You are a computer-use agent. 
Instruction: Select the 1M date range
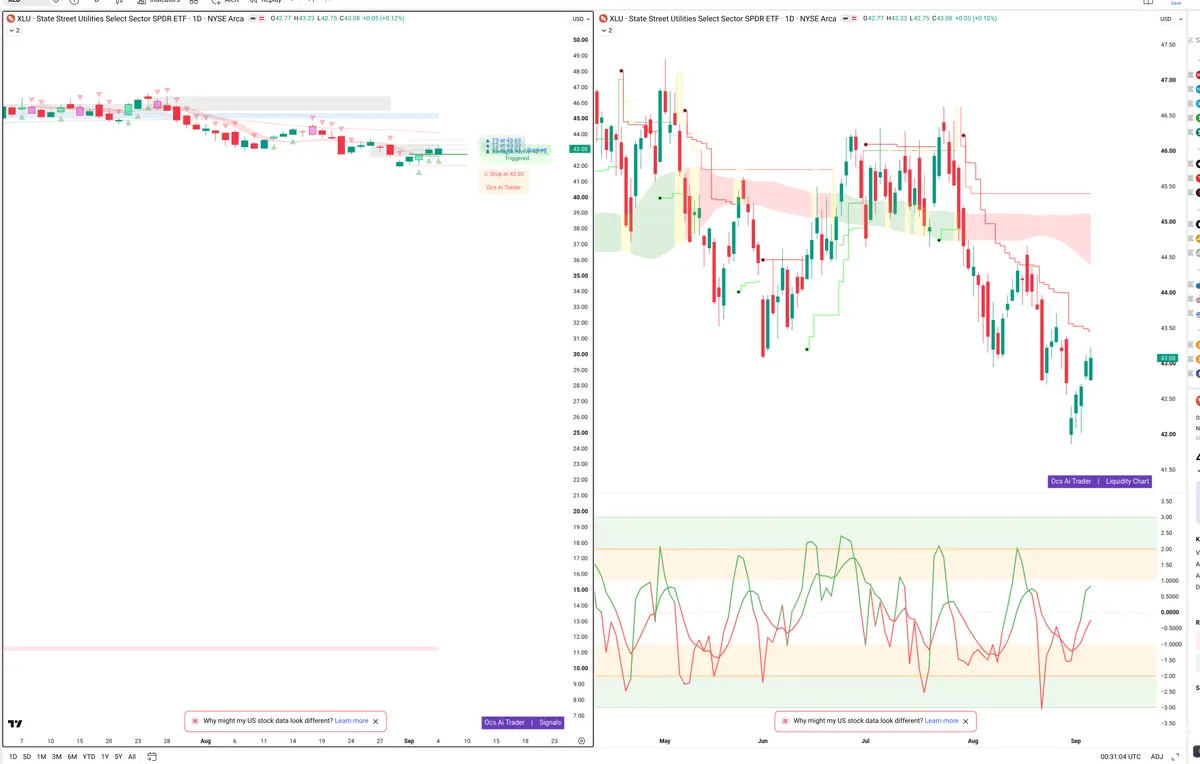point(42,757)
